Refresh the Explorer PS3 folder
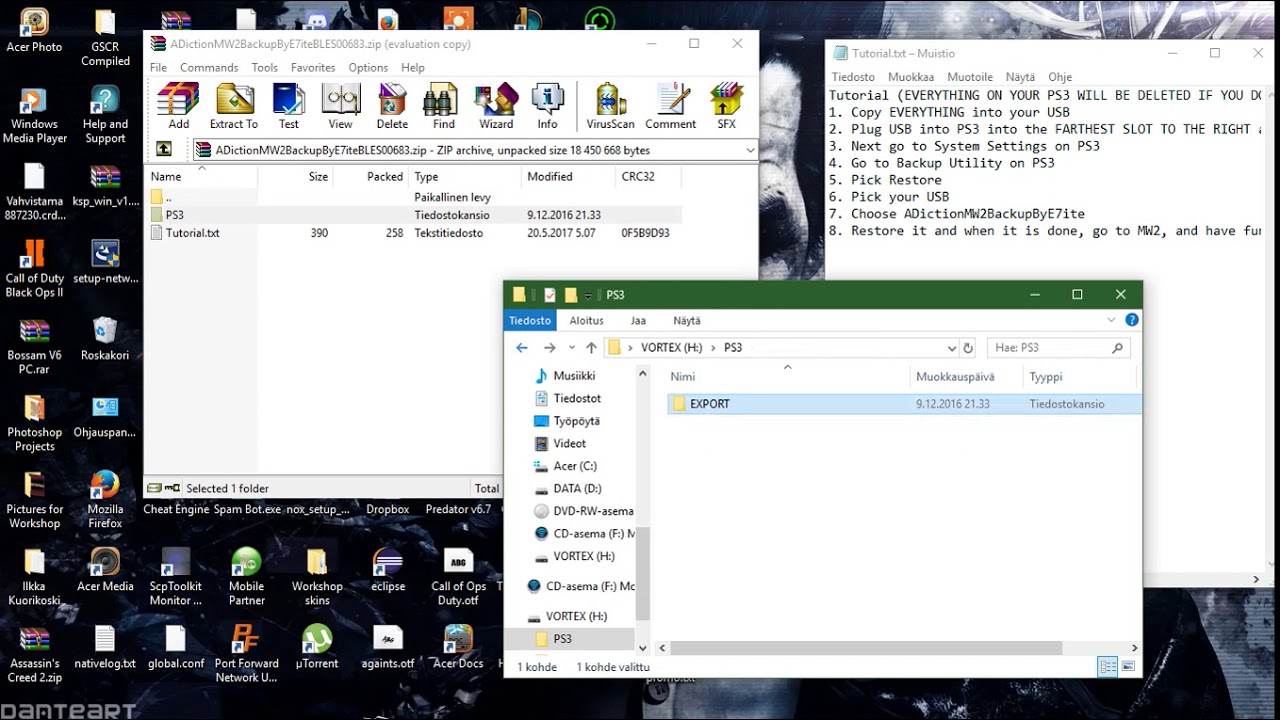 (x=967, y=348)
